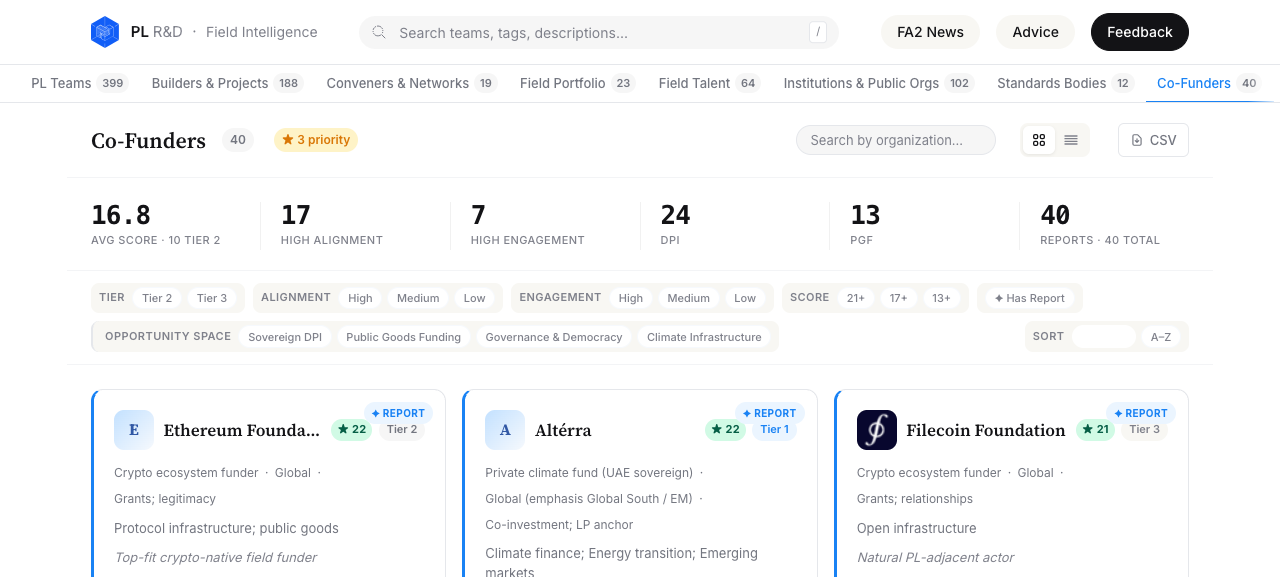
Task: Open the Advice page
Action: [x=1035, y=32]
